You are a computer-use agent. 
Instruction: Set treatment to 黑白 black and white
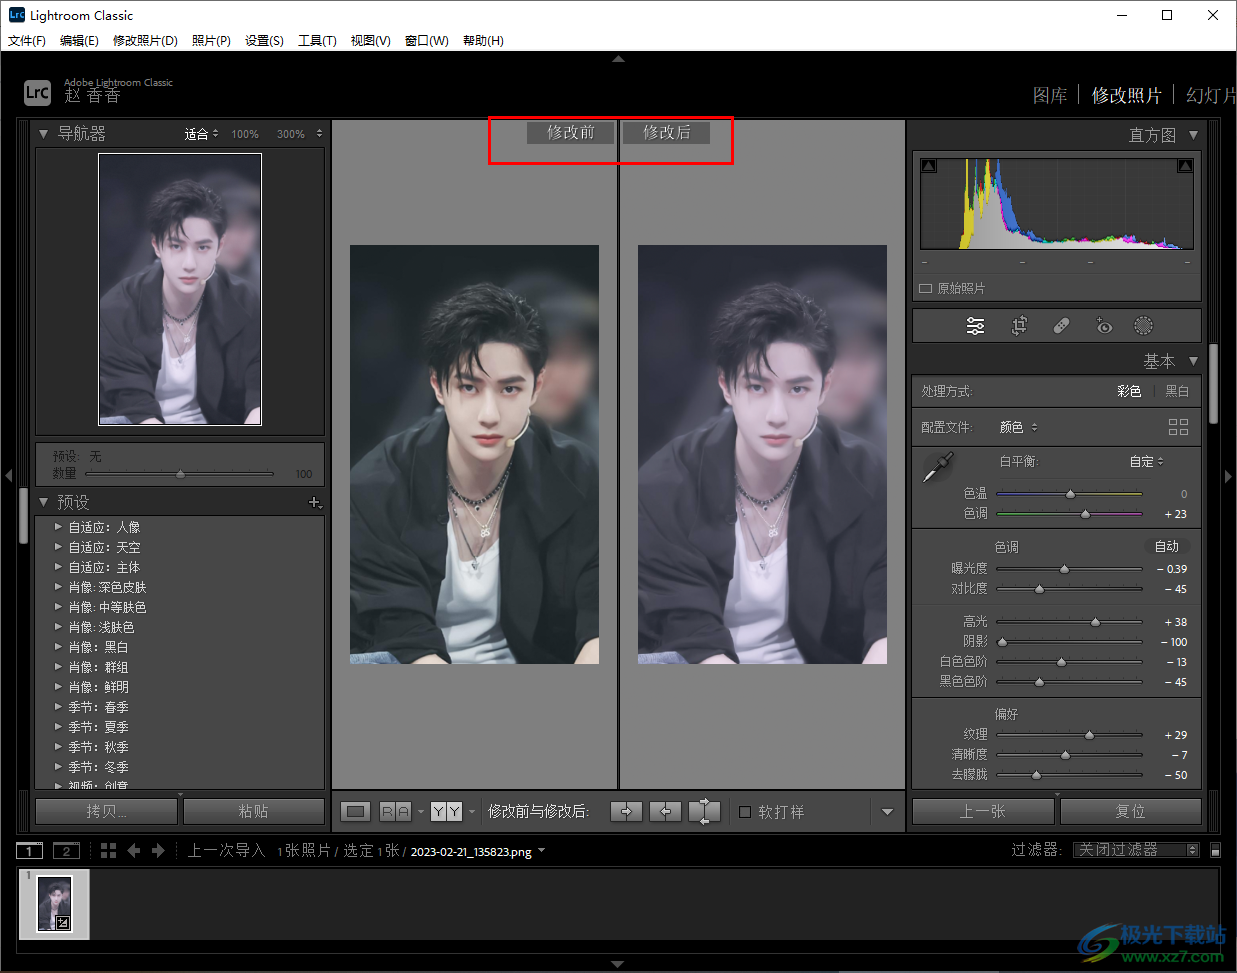pyautogui.click(x=1177, y=391)
